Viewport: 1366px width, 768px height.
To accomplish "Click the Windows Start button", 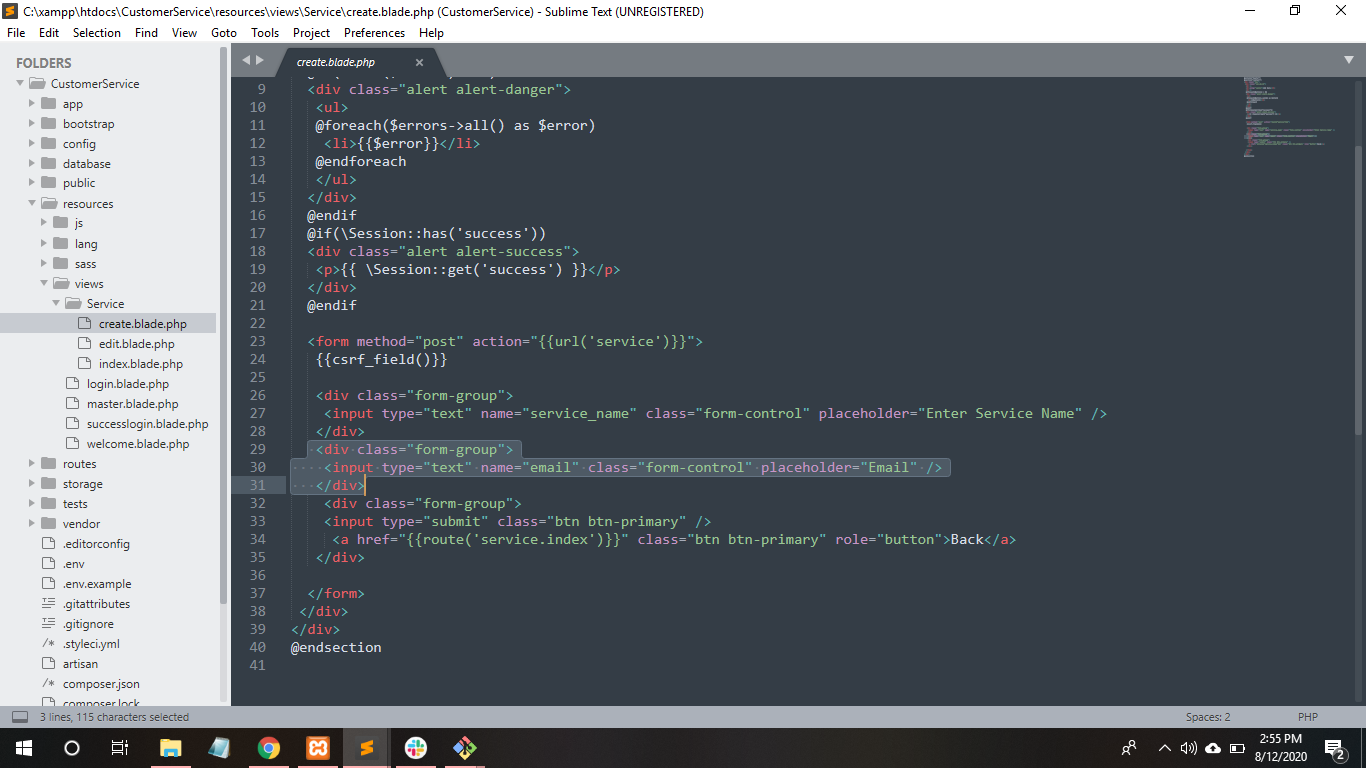I will (x=23, y=748).
